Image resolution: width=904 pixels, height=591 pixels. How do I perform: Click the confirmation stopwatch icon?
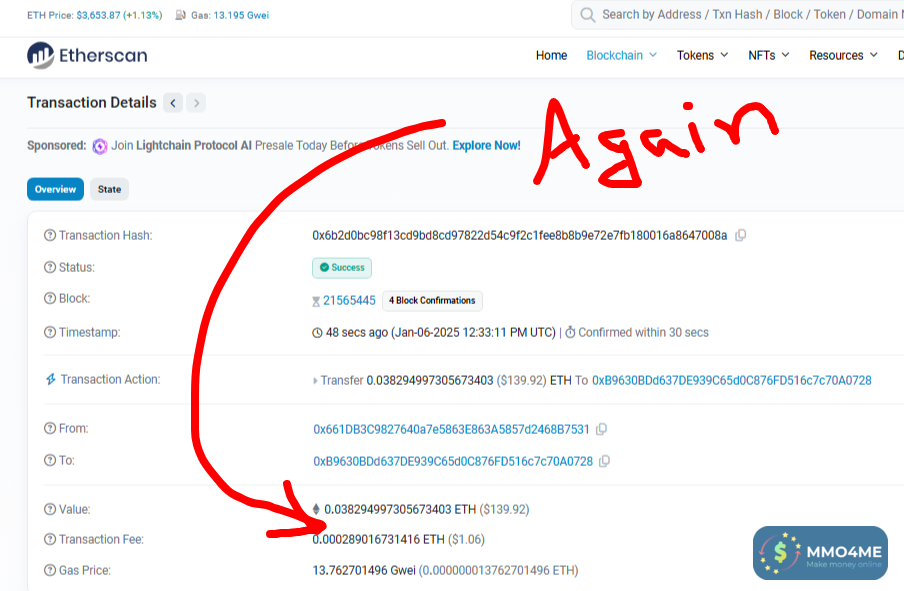[570, 333]
